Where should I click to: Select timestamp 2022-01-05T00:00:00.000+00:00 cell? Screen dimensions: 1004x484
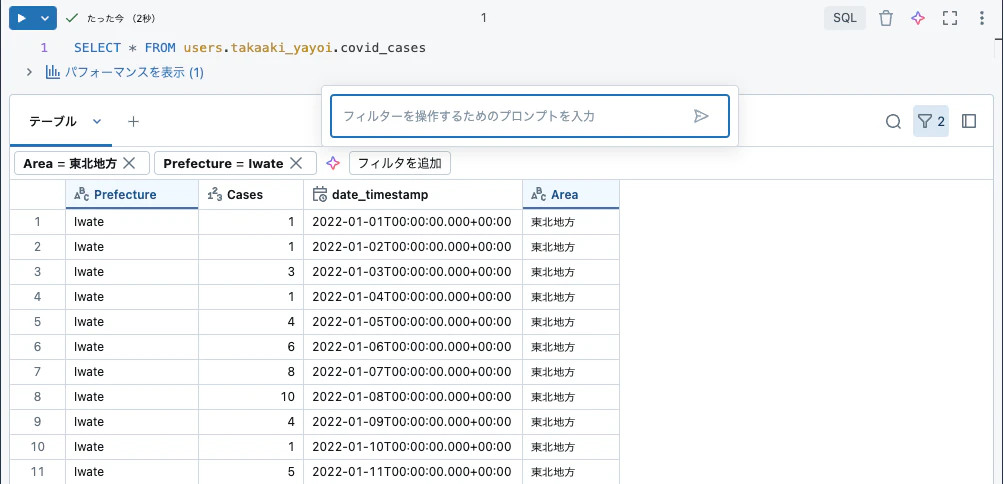[413, 321]
